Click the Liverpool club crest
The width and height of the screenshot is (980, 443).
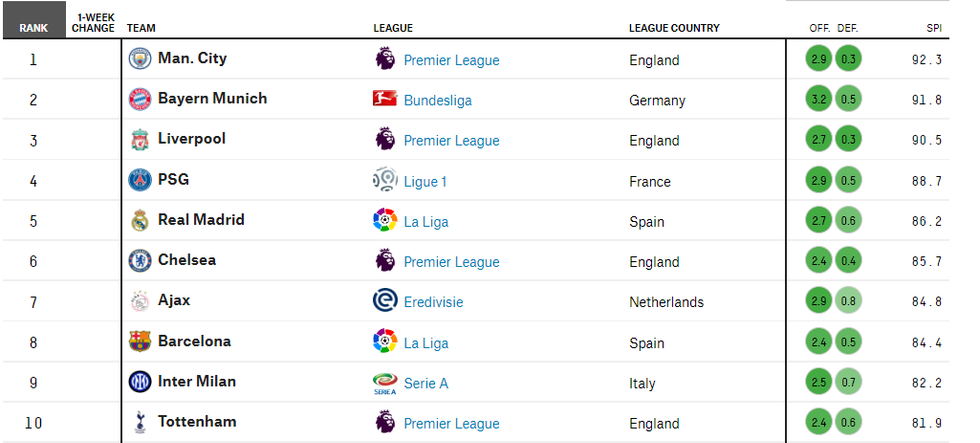[x=139, y=140]
